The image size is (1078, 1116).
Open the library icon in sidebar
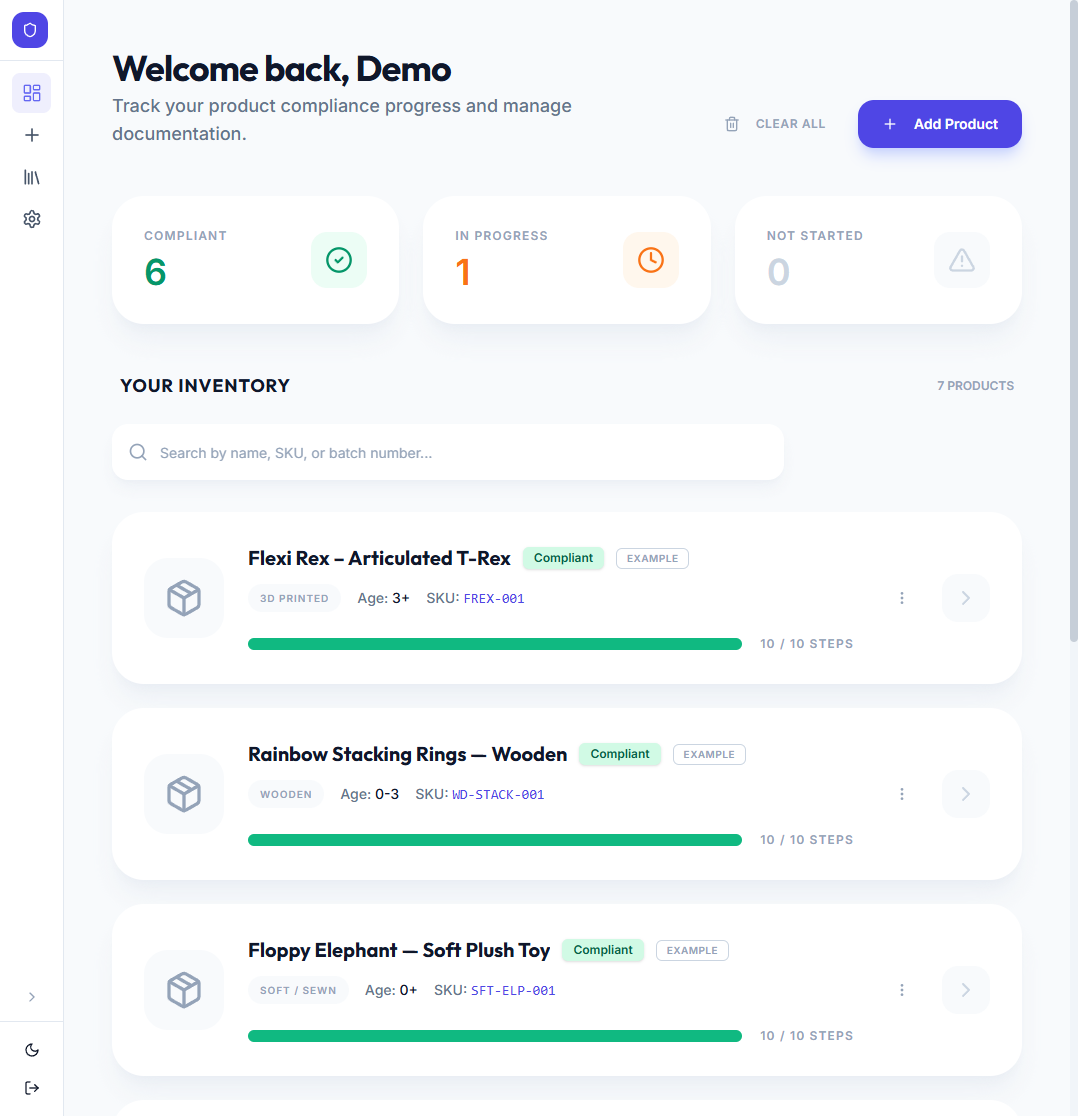[31, 177]
